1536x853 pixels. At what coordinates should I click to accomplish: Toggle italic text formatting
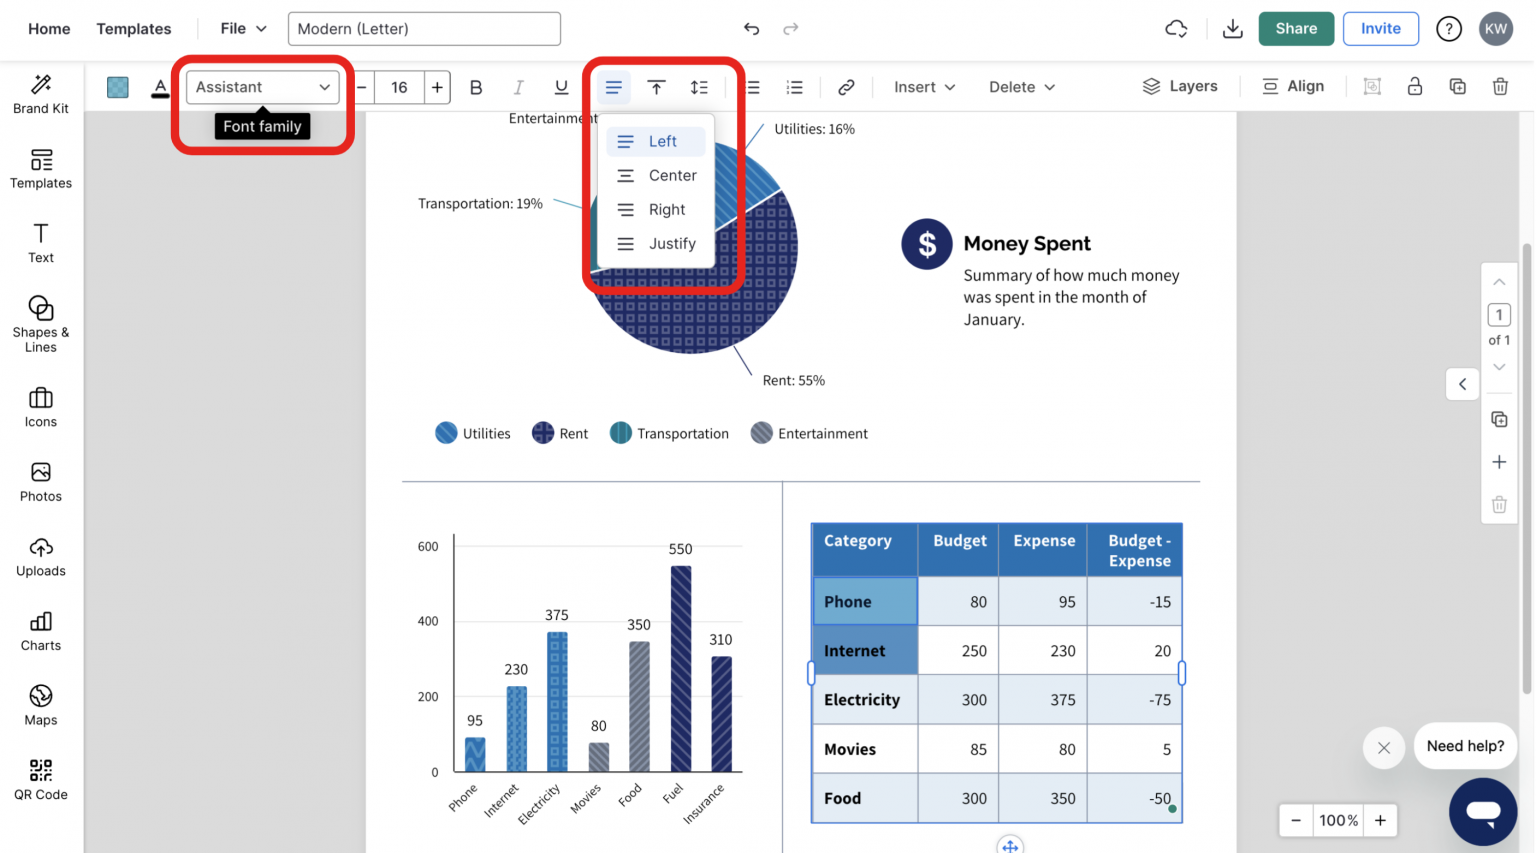(x=518, y=87)
